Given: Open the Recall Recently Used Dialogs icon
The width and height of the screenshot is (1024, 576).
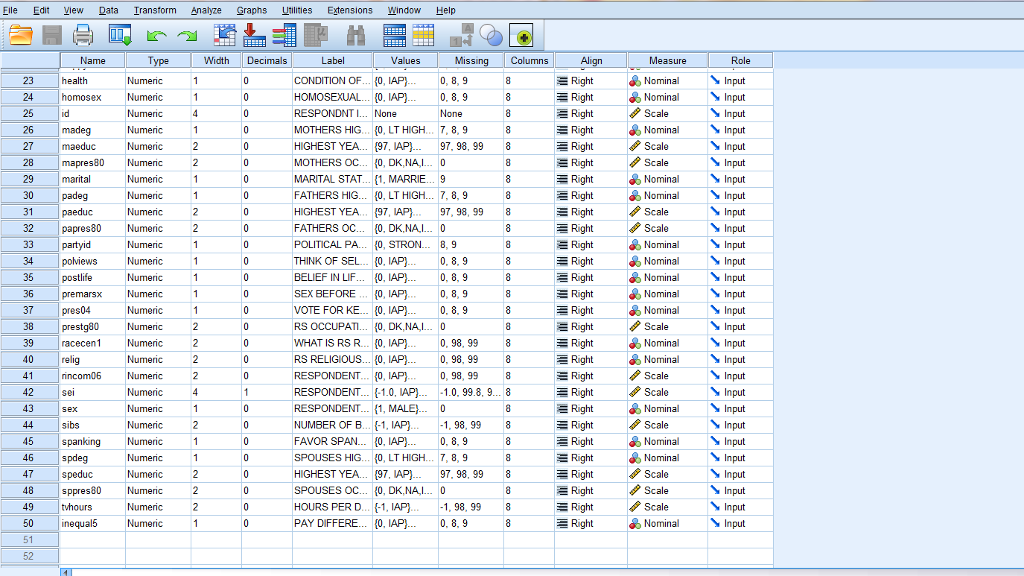Looking at the screenshot, I should pyautogui.click(x=120, y=35).
